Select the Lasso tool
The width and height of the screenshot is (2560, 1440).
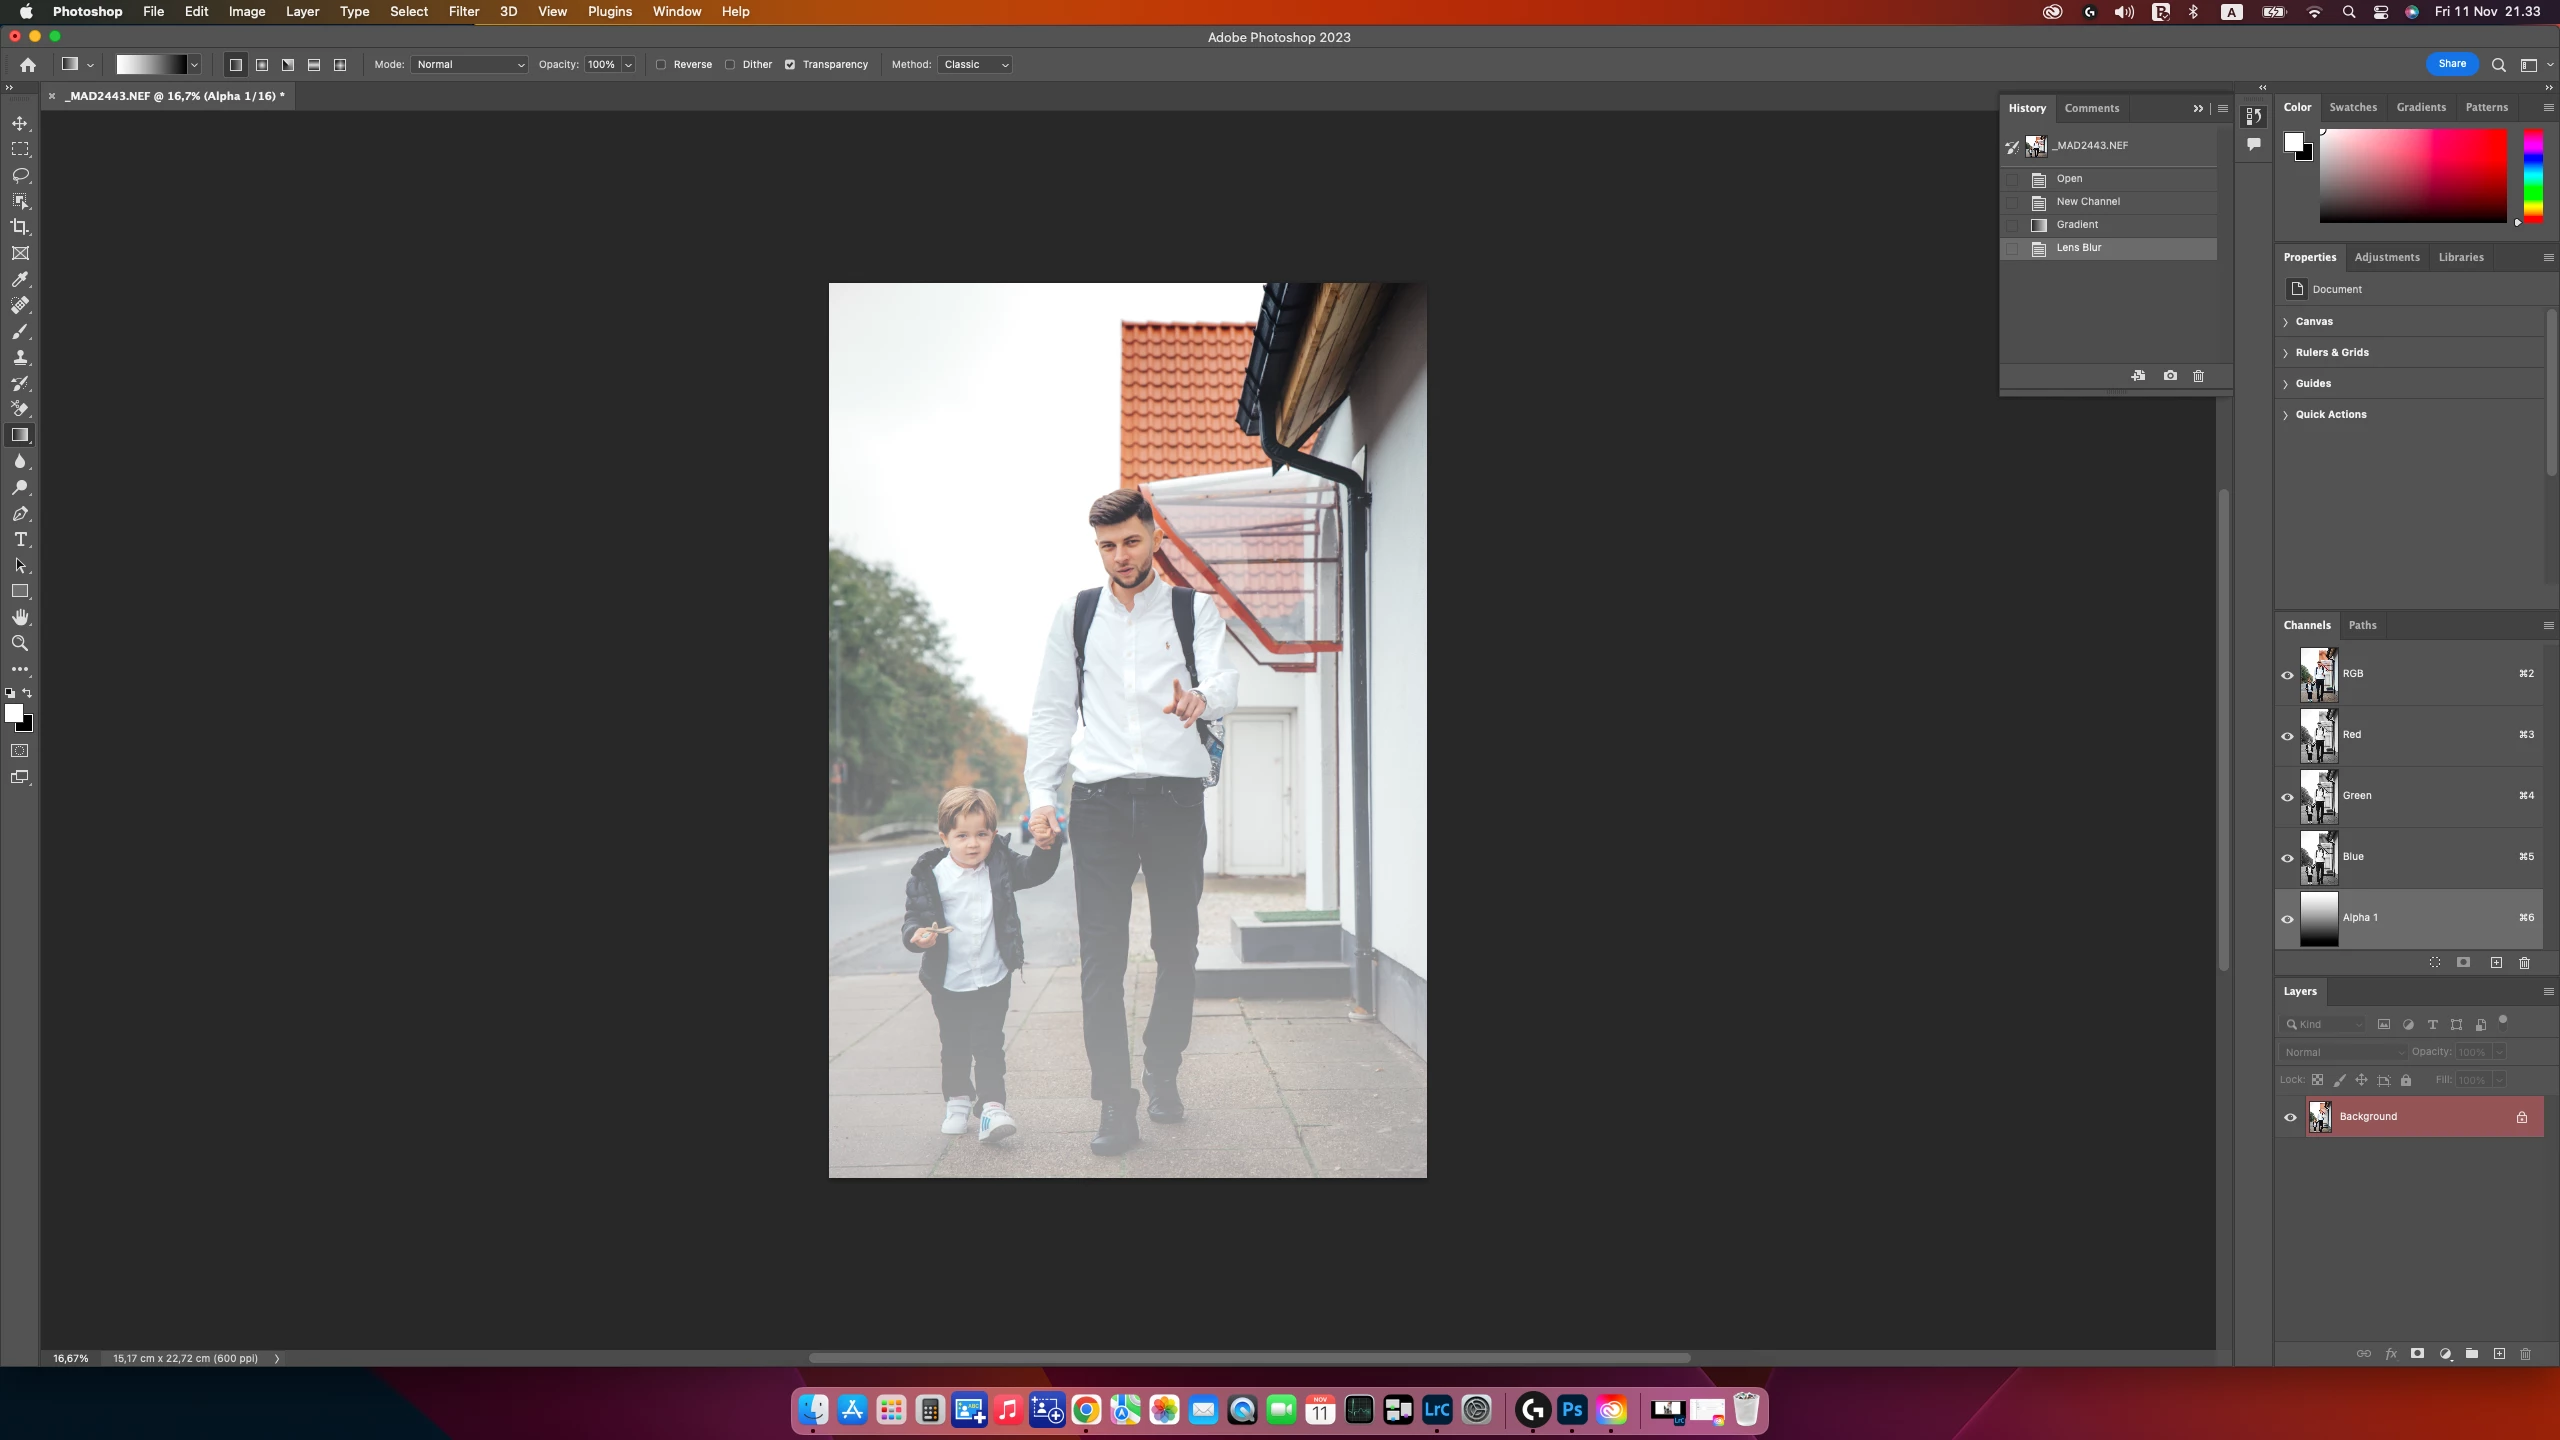click(x=20, y=175)
